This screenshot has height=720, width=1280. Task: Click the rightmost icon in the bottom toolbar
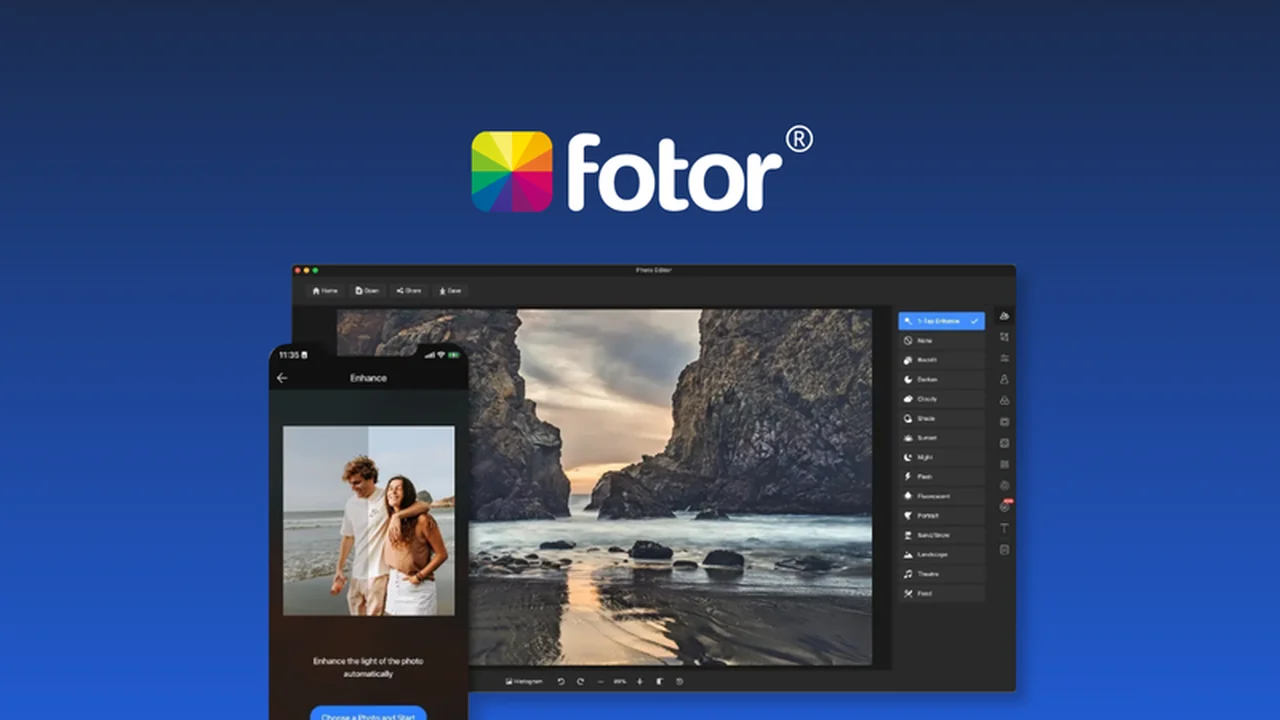[x=679, y=681]
